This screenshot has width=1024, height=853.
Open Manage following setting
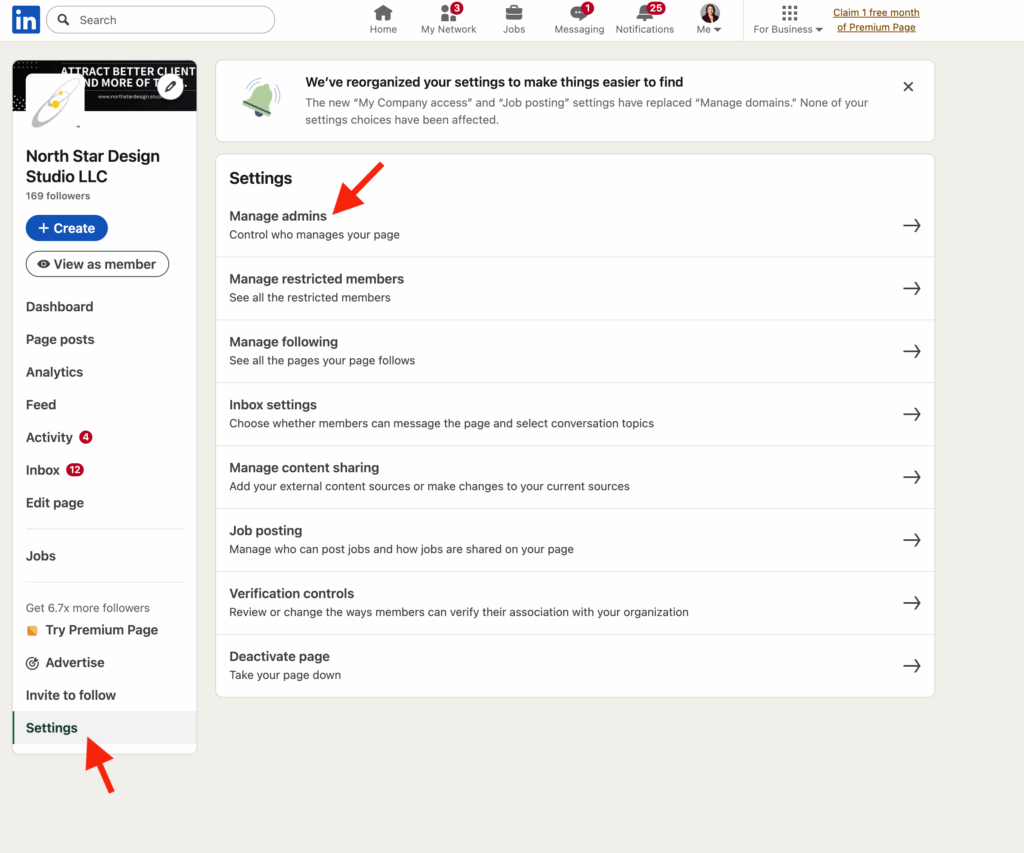click(575, 351)
